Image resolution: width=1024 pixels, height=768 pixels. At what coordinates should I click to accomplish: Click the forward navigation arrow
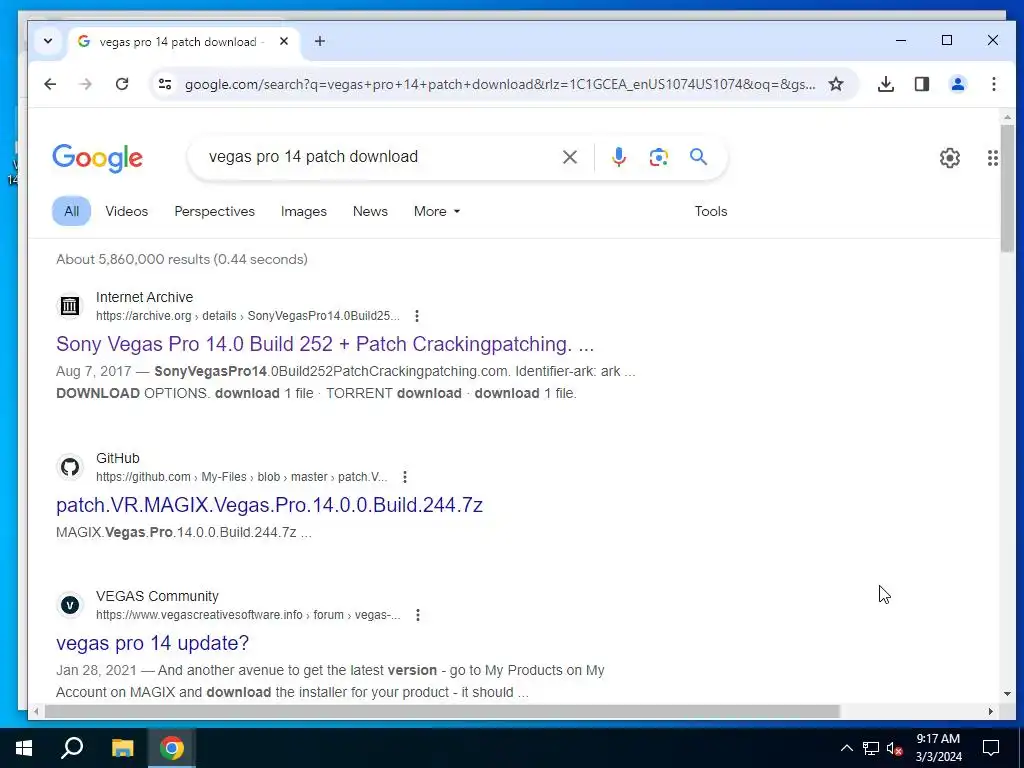86,84
